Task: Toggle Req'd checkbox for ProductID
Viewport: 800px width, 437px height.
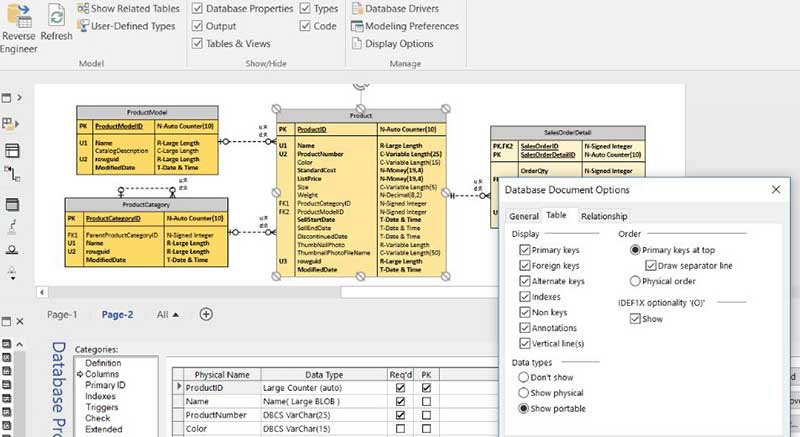Action: tap(401, 388)
